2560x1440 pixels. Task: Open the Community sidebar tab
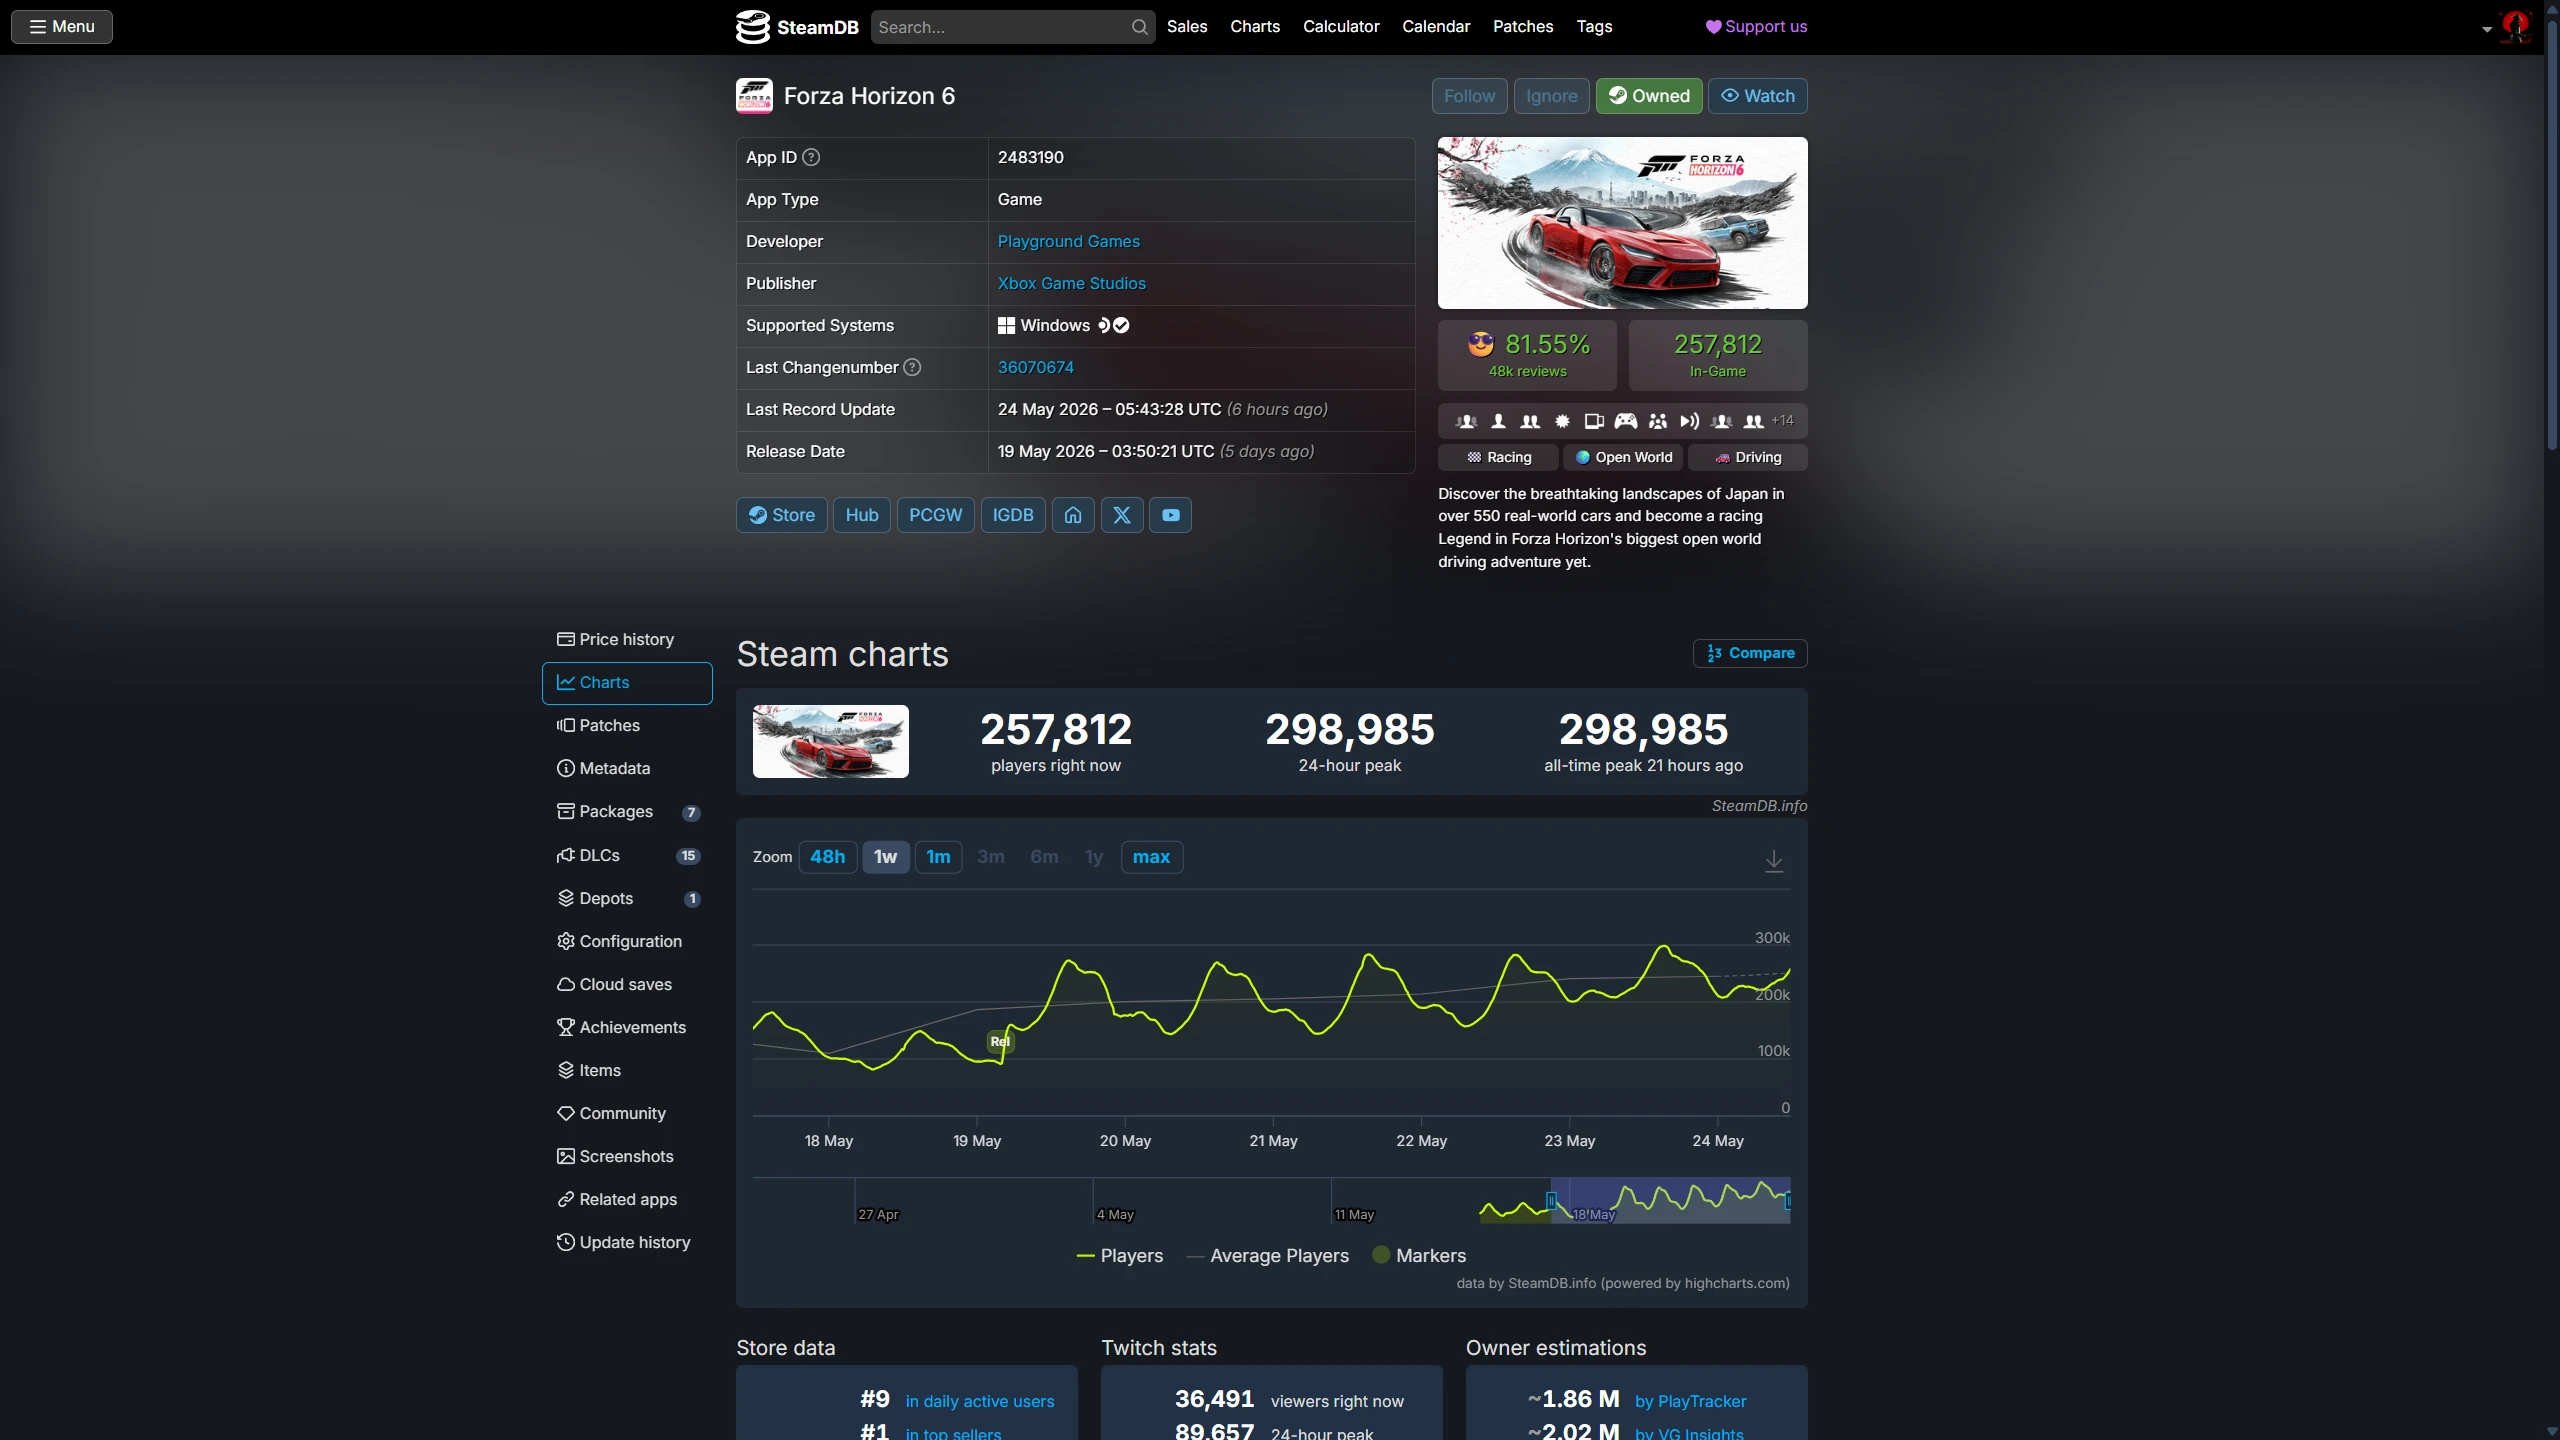(627, 1113)
